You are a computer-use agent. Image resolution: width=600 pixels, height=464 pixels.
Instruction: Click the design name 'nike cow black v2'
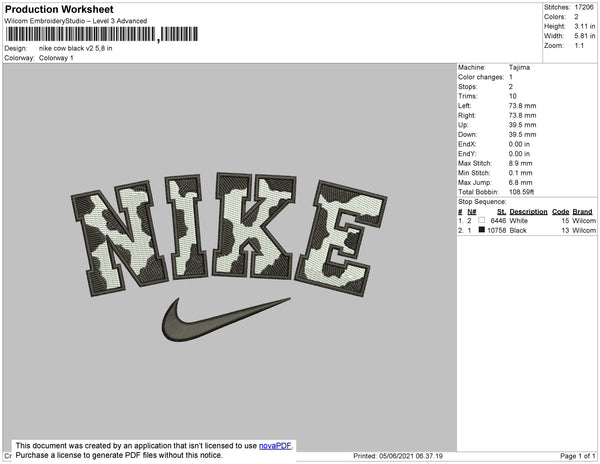[x=82, y=48]
